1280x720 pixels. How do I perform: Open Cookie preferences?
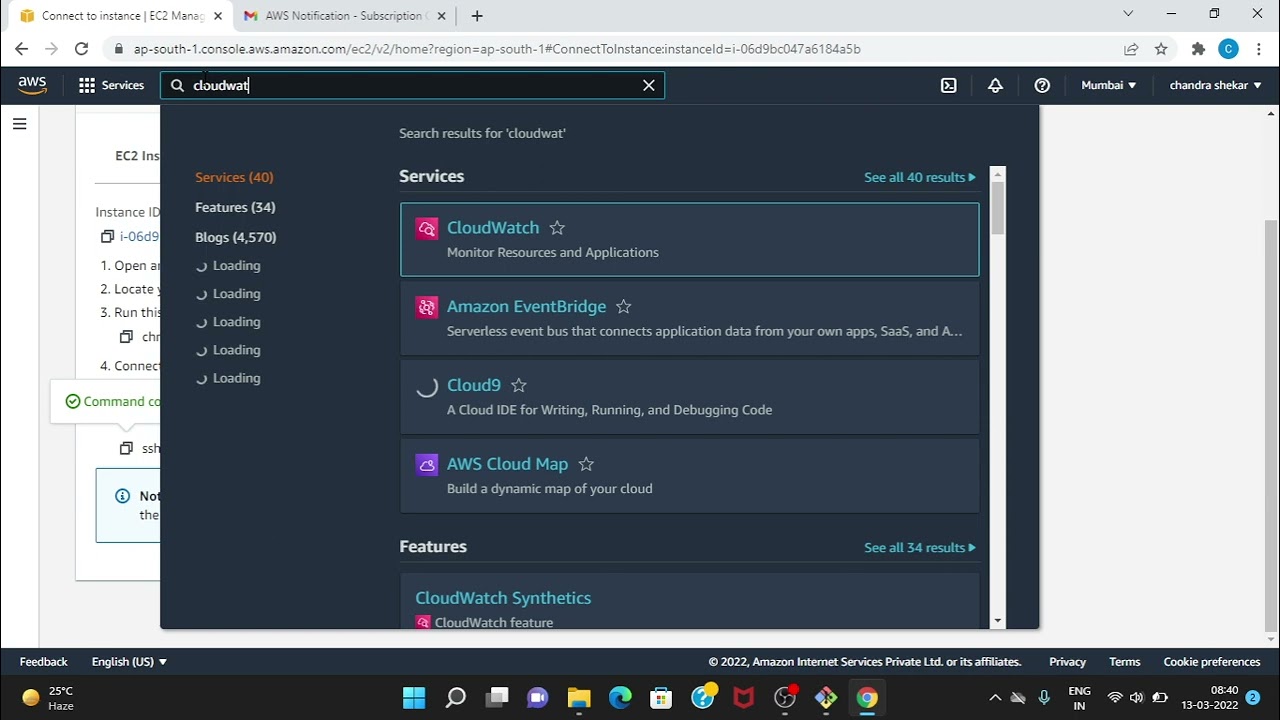pyautogui.click(x=1212, y=662)
